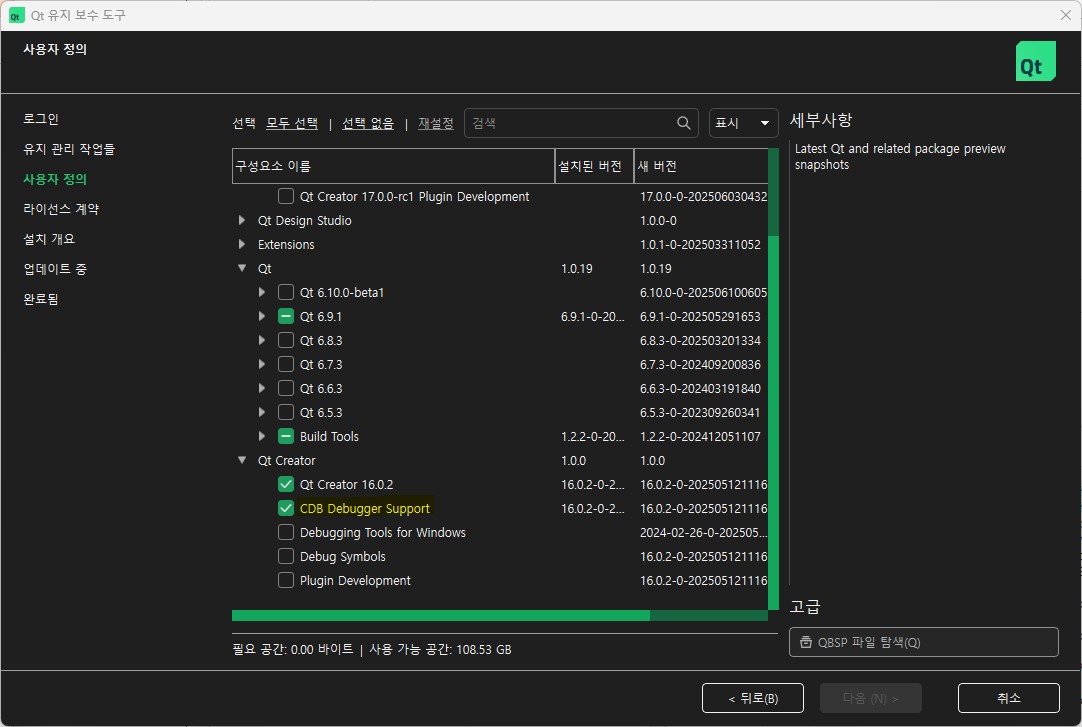
Task: Click the 취소 cancel button
Action: (x=1008, y=698)
